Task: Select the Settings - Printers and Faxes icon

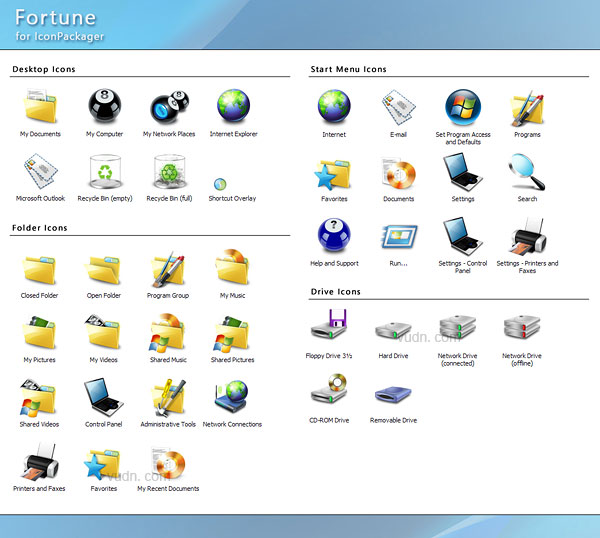Action: point(529,236)
